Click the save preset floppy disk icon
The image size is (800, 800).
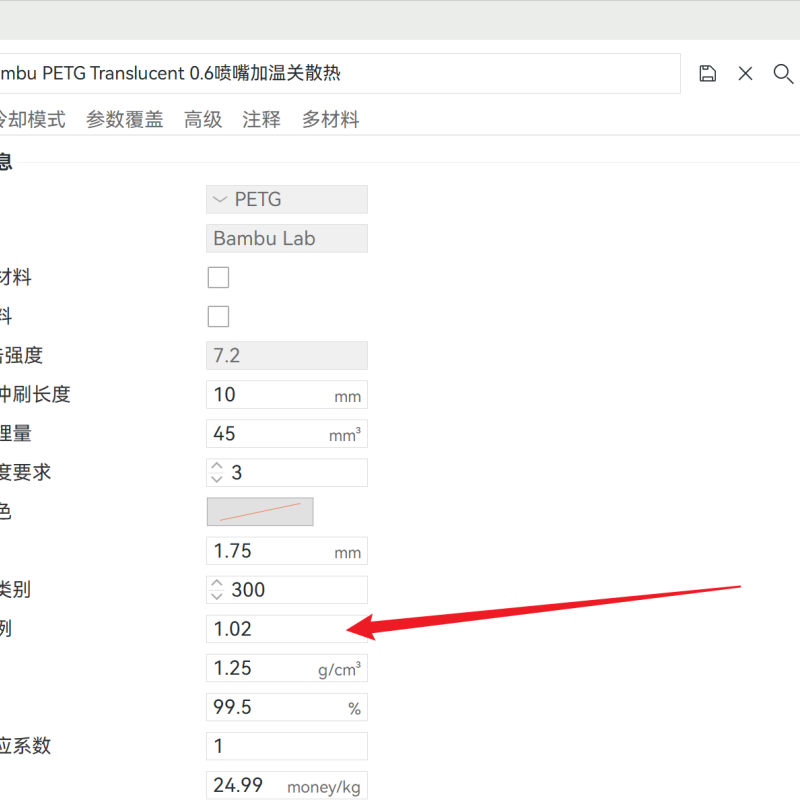708,73
